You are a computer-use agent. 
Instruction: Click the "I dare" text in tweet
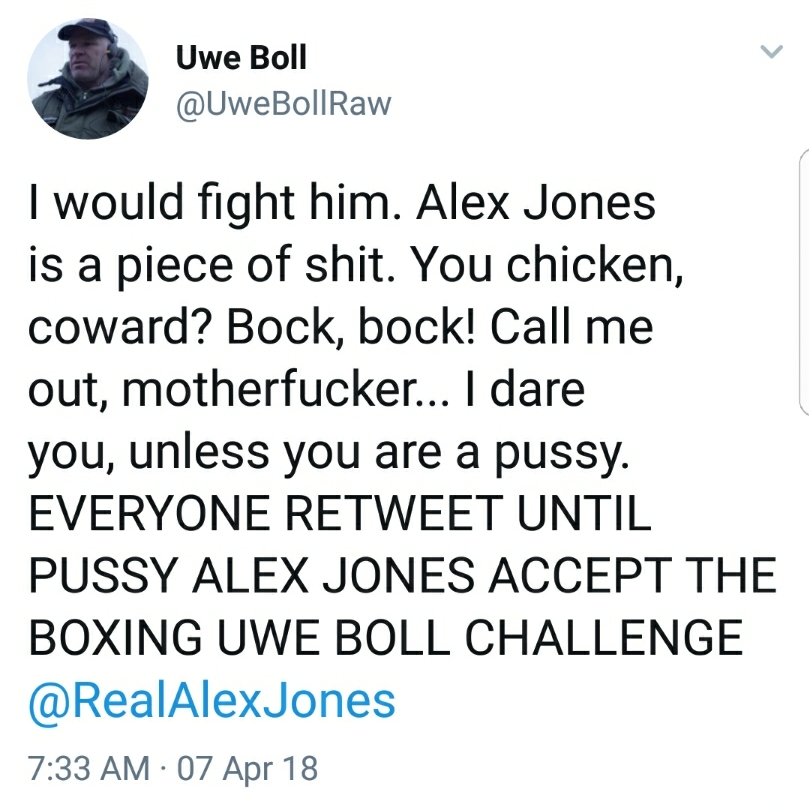tap(525, 389)
